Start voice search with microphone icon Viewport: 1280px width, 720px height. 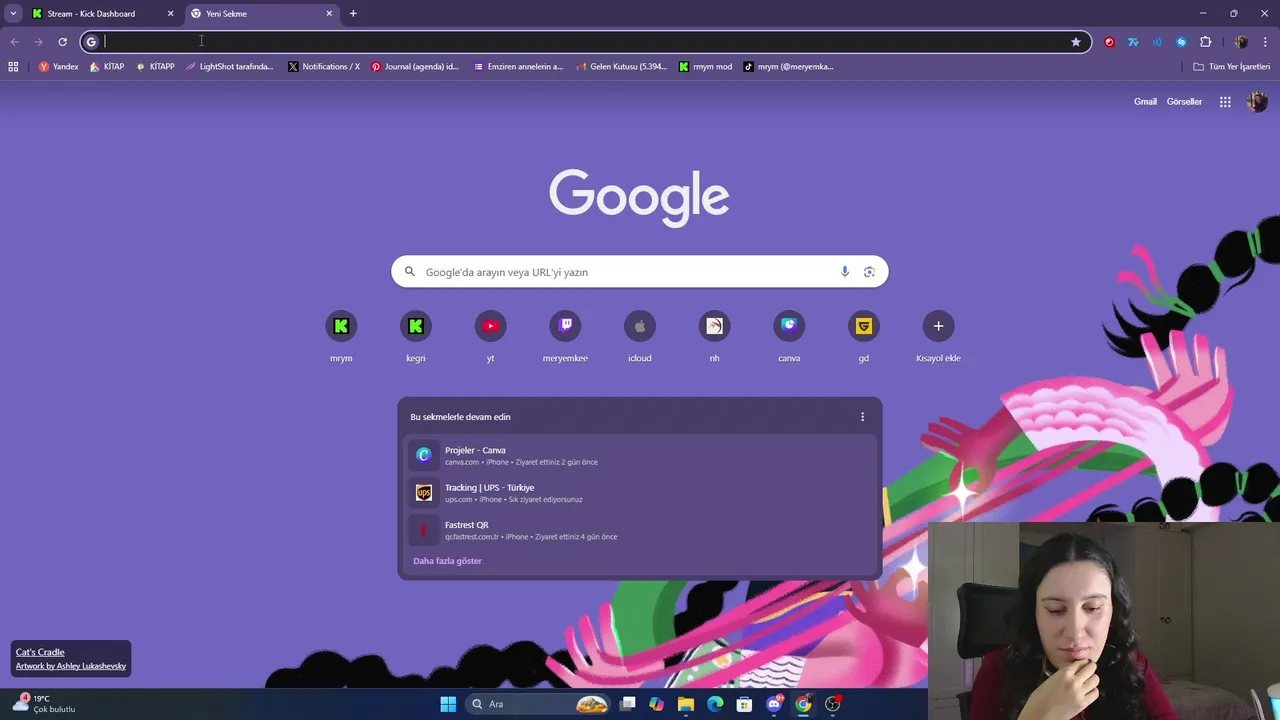[x=845, y=272]
